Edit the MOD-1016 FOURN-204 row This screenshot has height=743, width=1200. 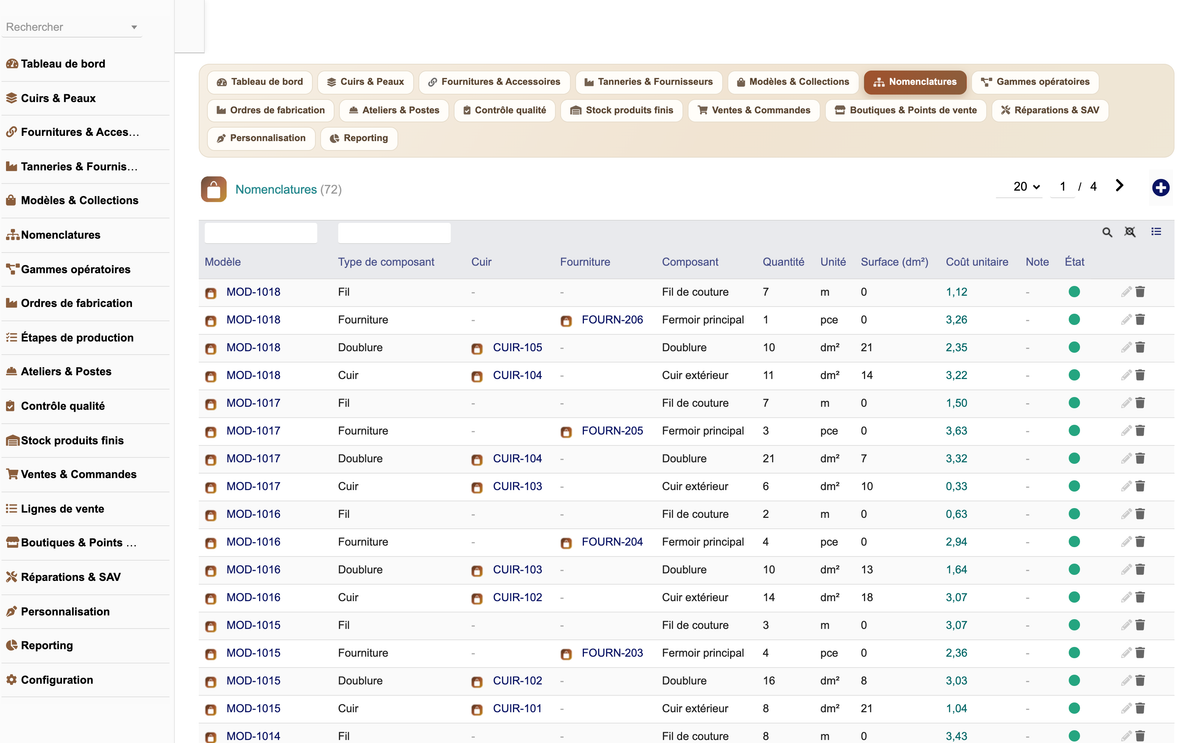(x=1126, y=542)
